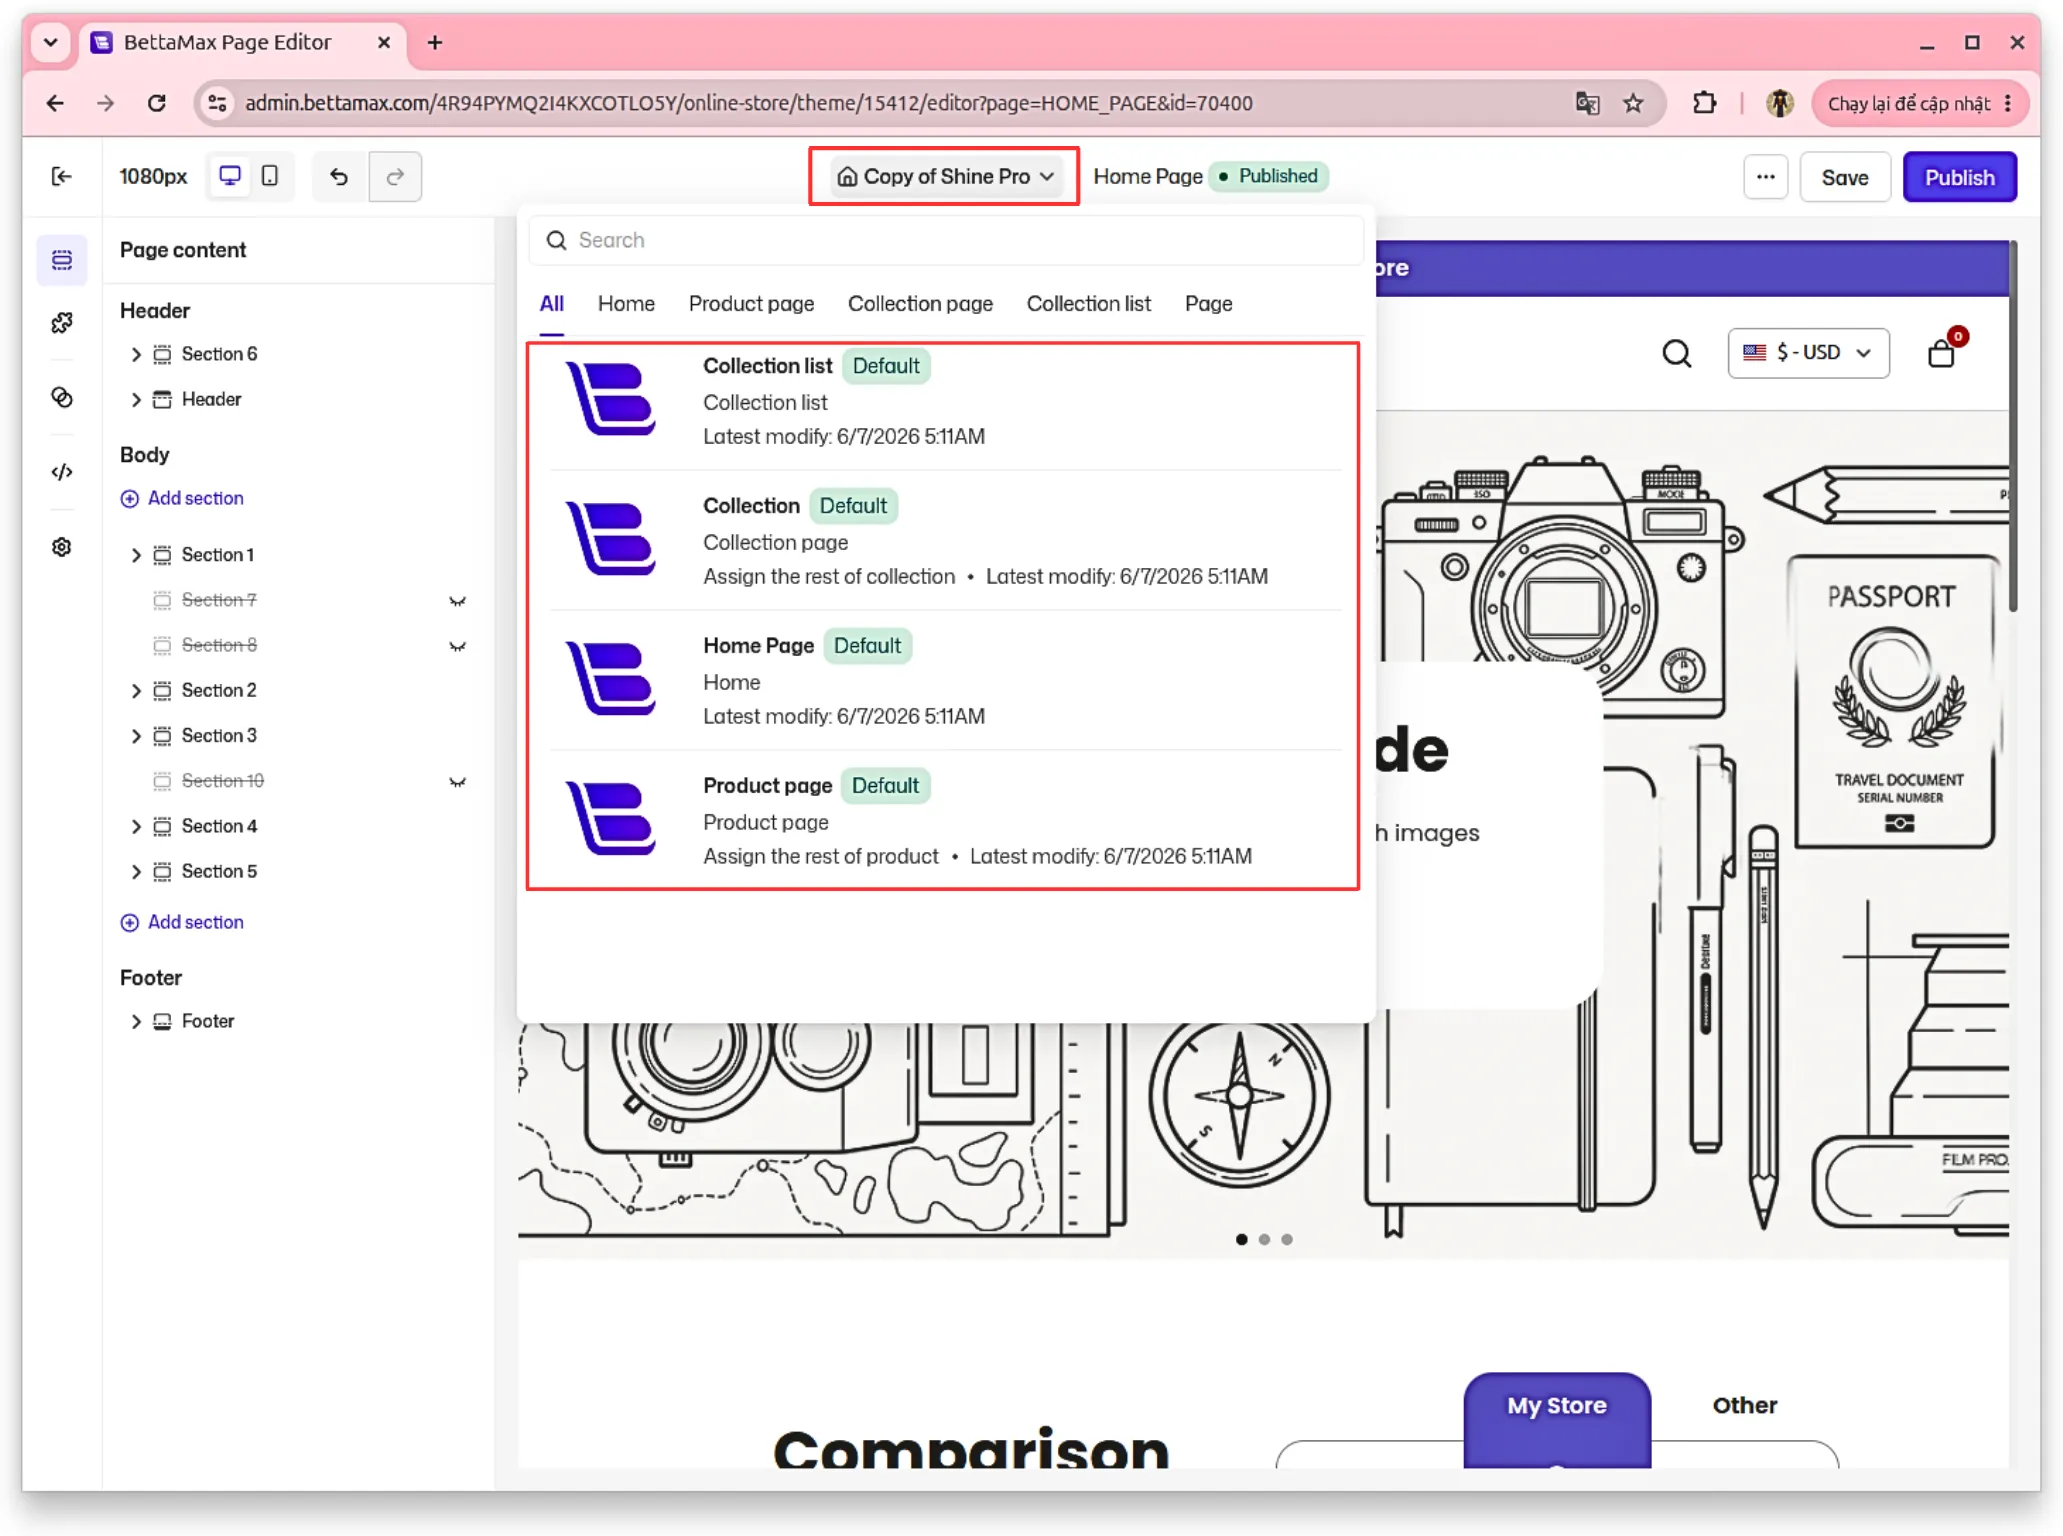Translate this page icon in address bar
Image resolution: width=2063 pixels, height=1536 pixels.
pyautogui.click(x=1587, y=104)
